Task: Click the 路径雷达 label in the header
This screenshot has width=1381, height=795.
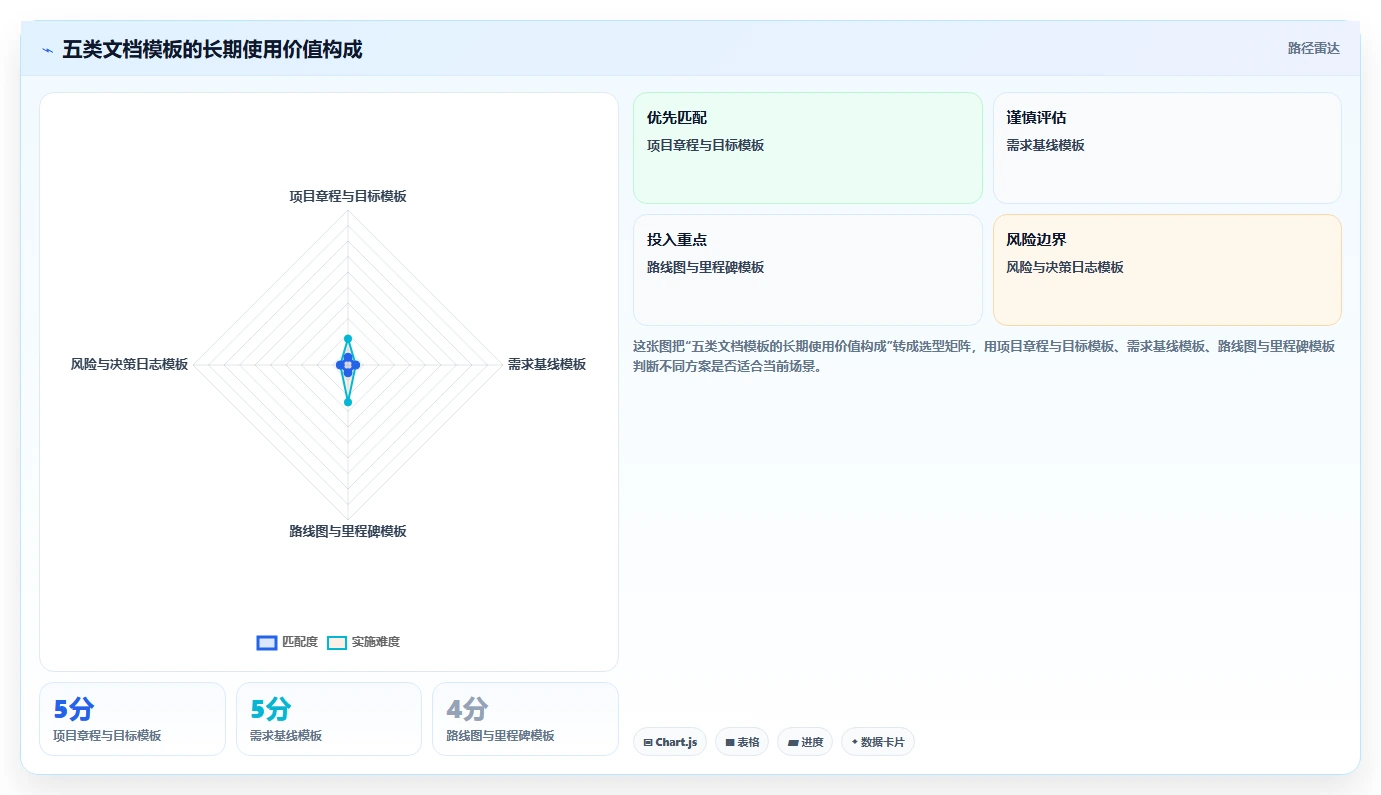Action: coord(1314,48)
